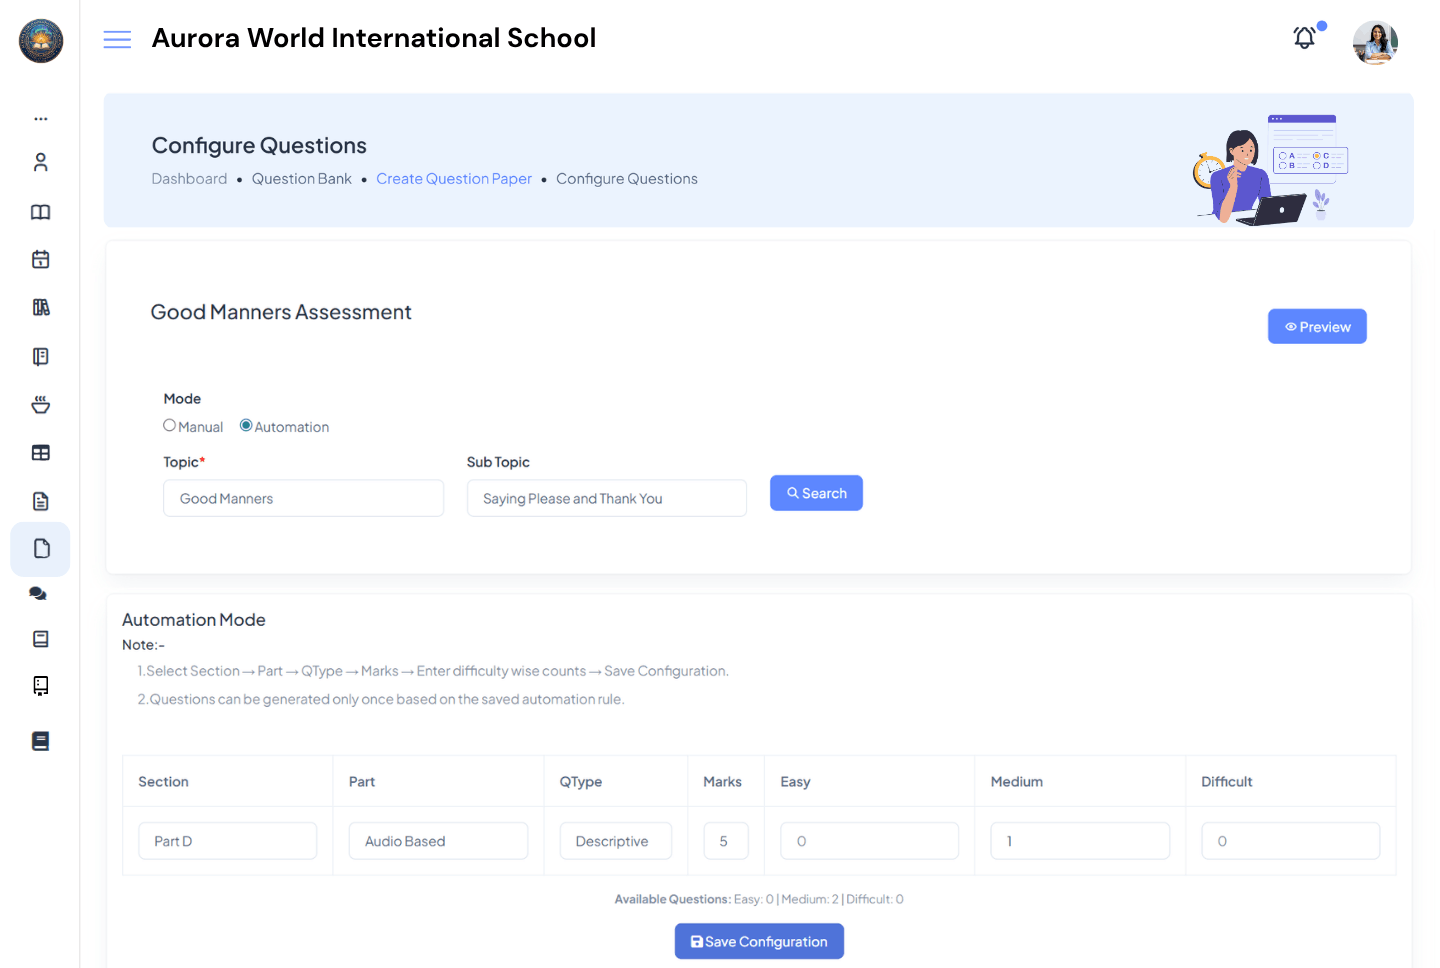Select the Automation mode radio button
Screen dimensions: 1440x968
[245, 425]
